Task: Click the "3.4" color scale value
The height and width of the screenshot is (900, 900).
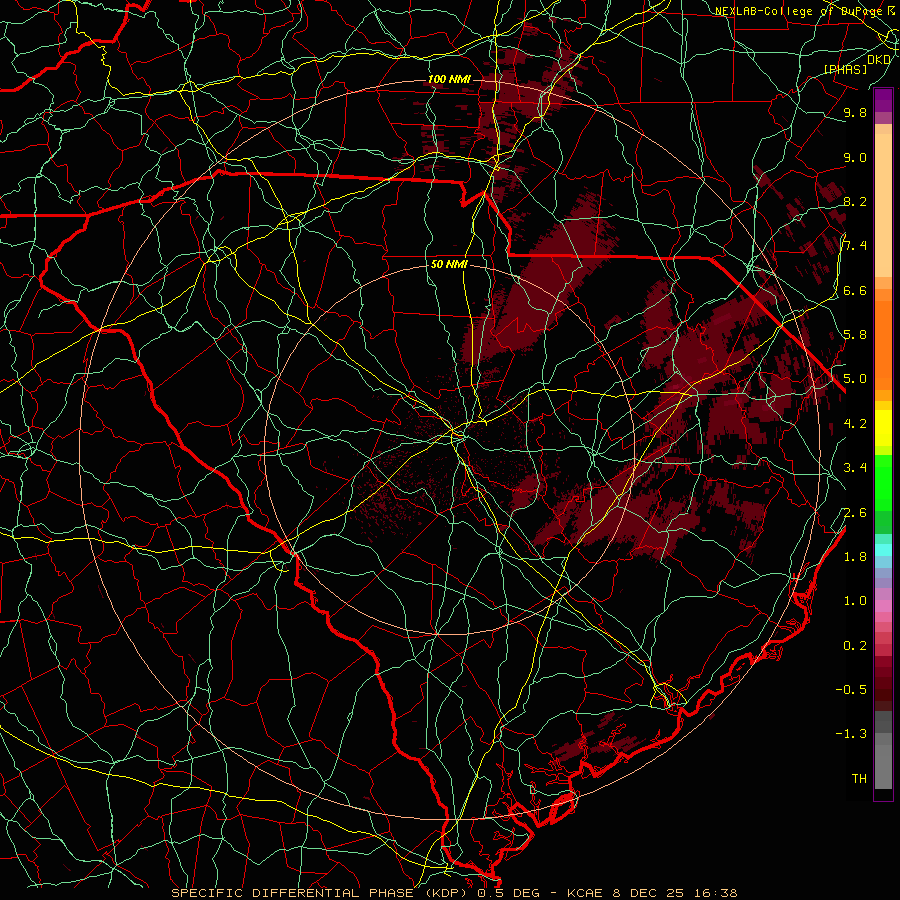Action: [x=855, y=467]
